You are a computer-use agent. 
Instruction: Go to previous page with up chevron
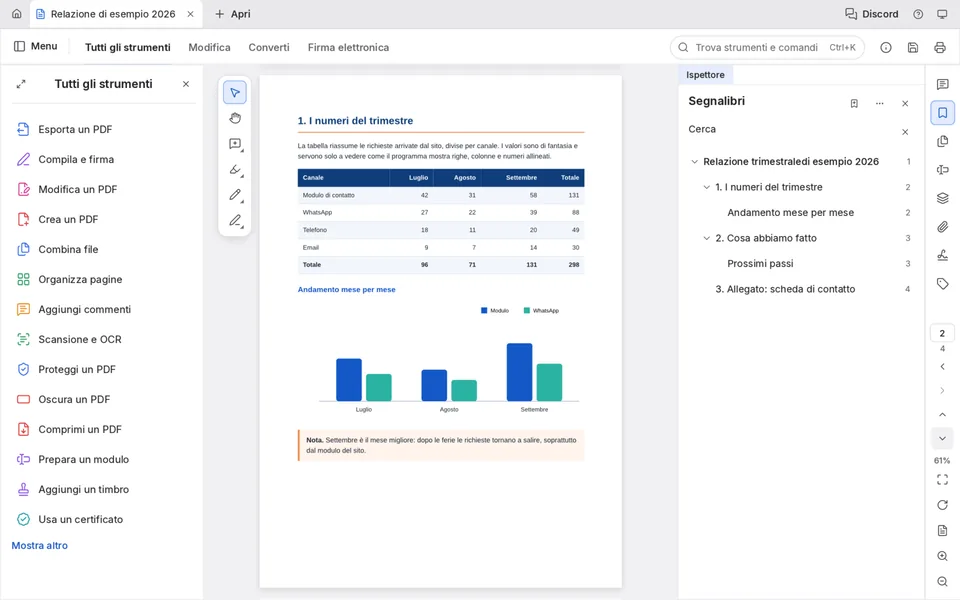point(942,414)
